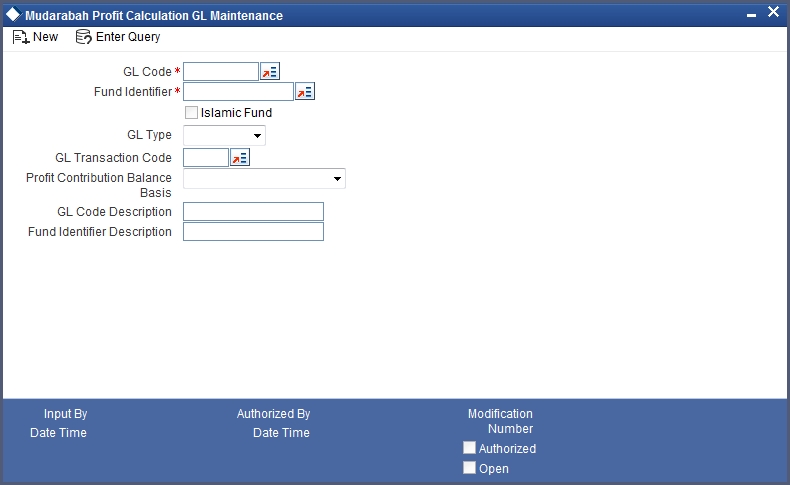Focus the Fund Identifier Description field
The width and height of the screenshot is (790, 485).
(253, 232)
